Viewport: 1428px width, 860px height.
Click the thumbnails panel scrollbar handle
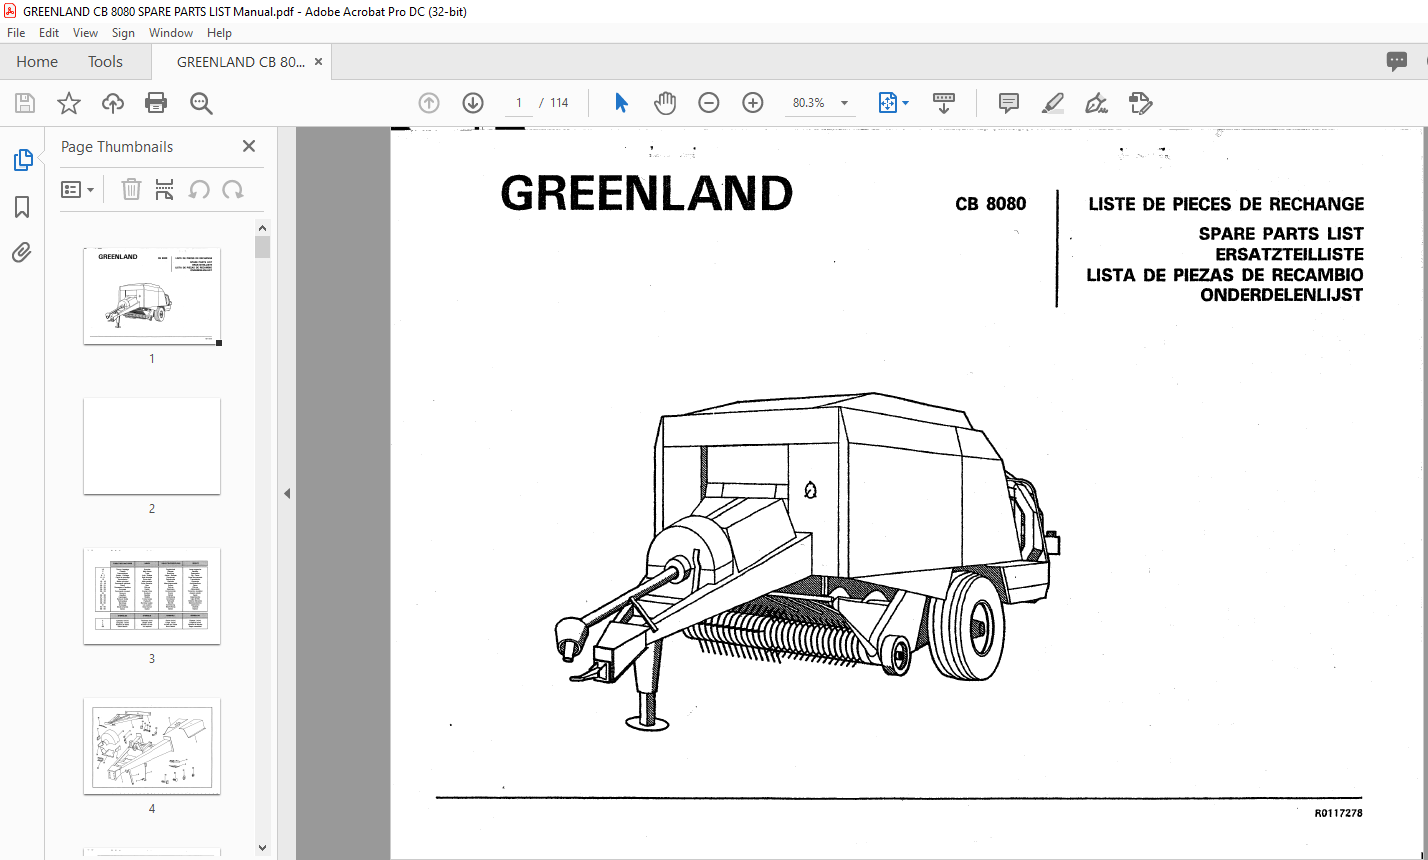pyautogui.click(x=262, y=247)
